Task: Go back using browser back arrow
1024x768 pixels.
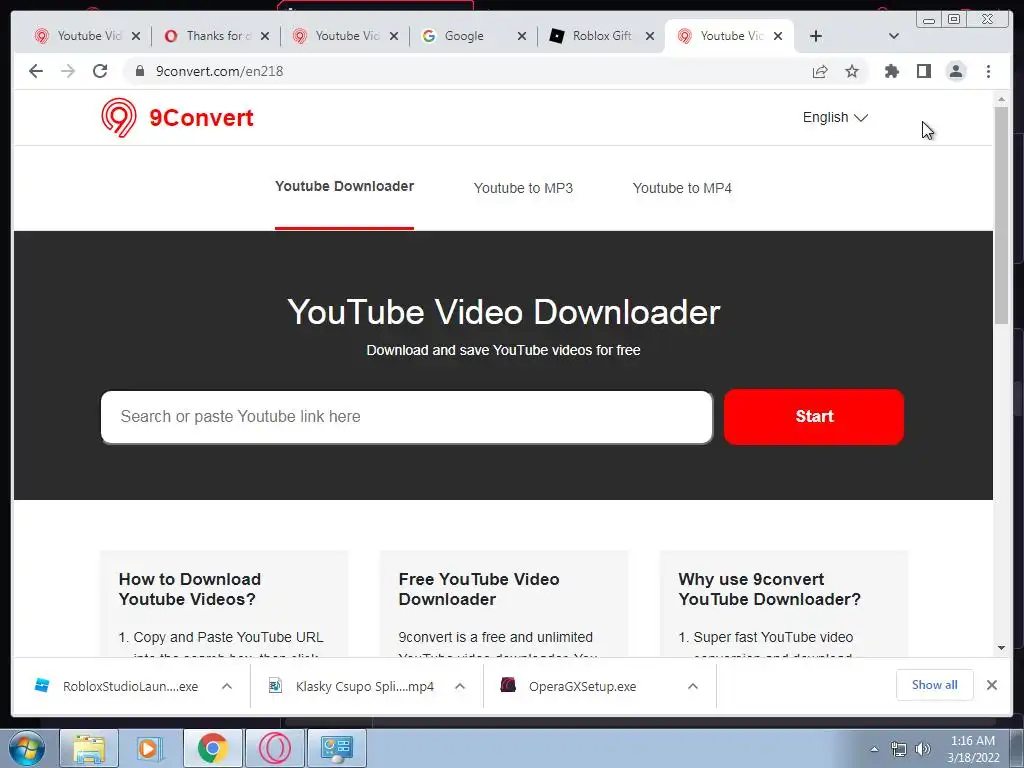Action: (36, 71)
